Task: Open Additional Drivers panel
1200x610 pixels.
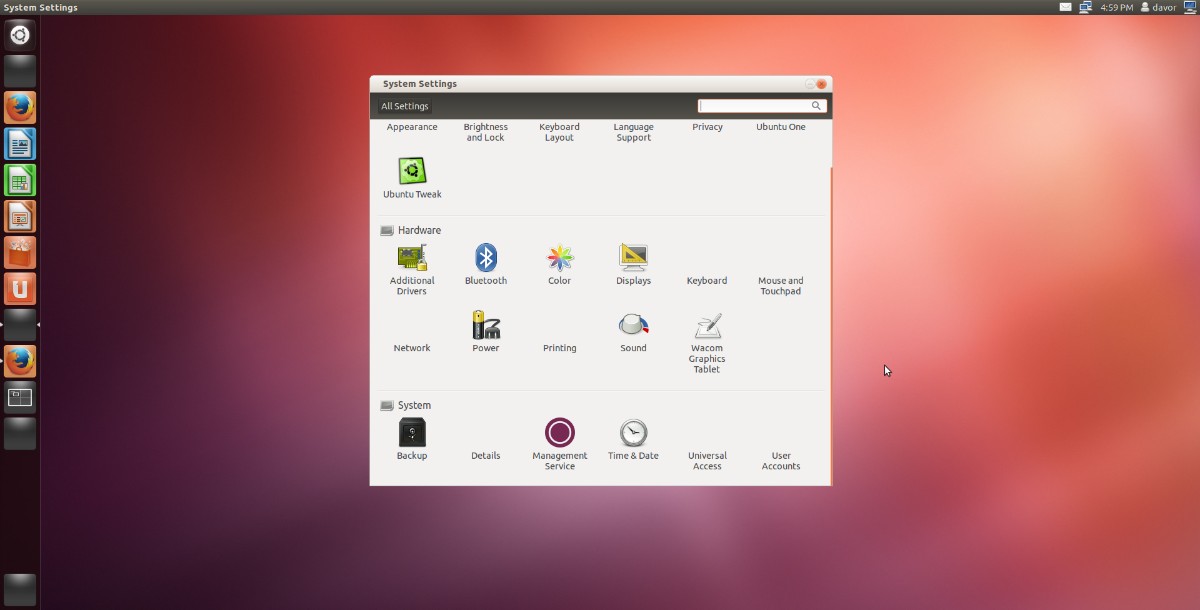Action: click(x=412, y=268)
